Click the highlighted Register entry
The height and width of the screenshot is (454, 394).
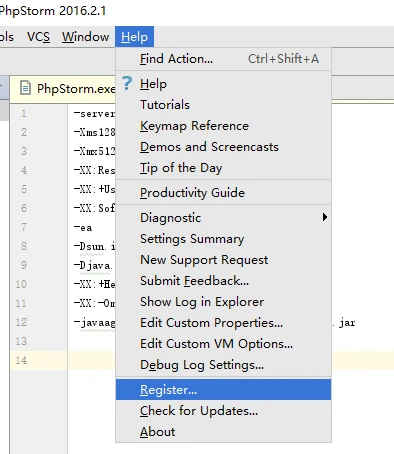pyautogui.click(x=223, y=389)
